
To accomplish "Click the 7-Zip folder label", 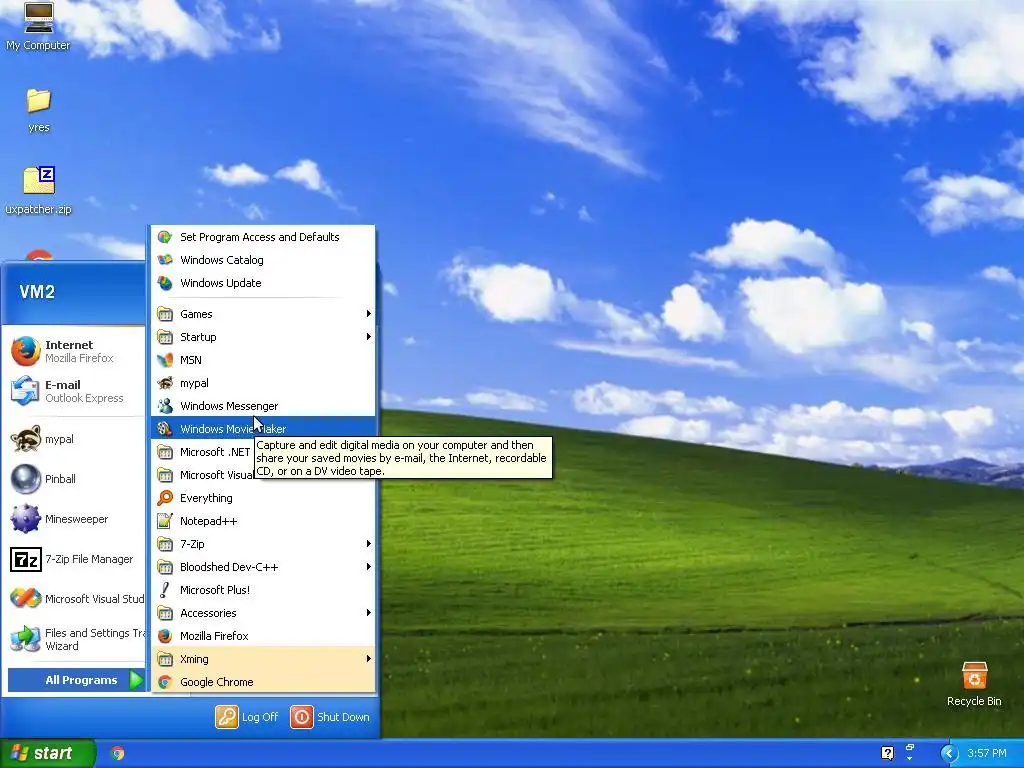I will pyautogui.click(x=192, y=544).
